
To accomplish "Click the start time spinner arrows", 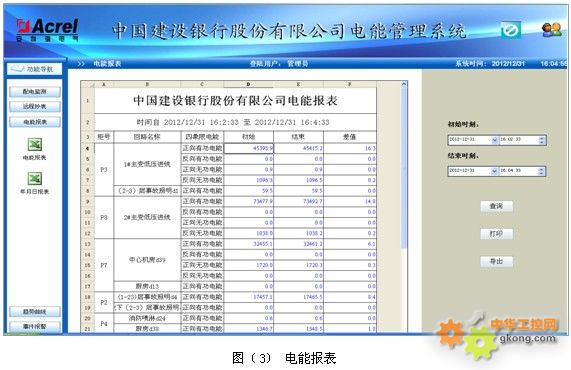I will click(542, 140).
